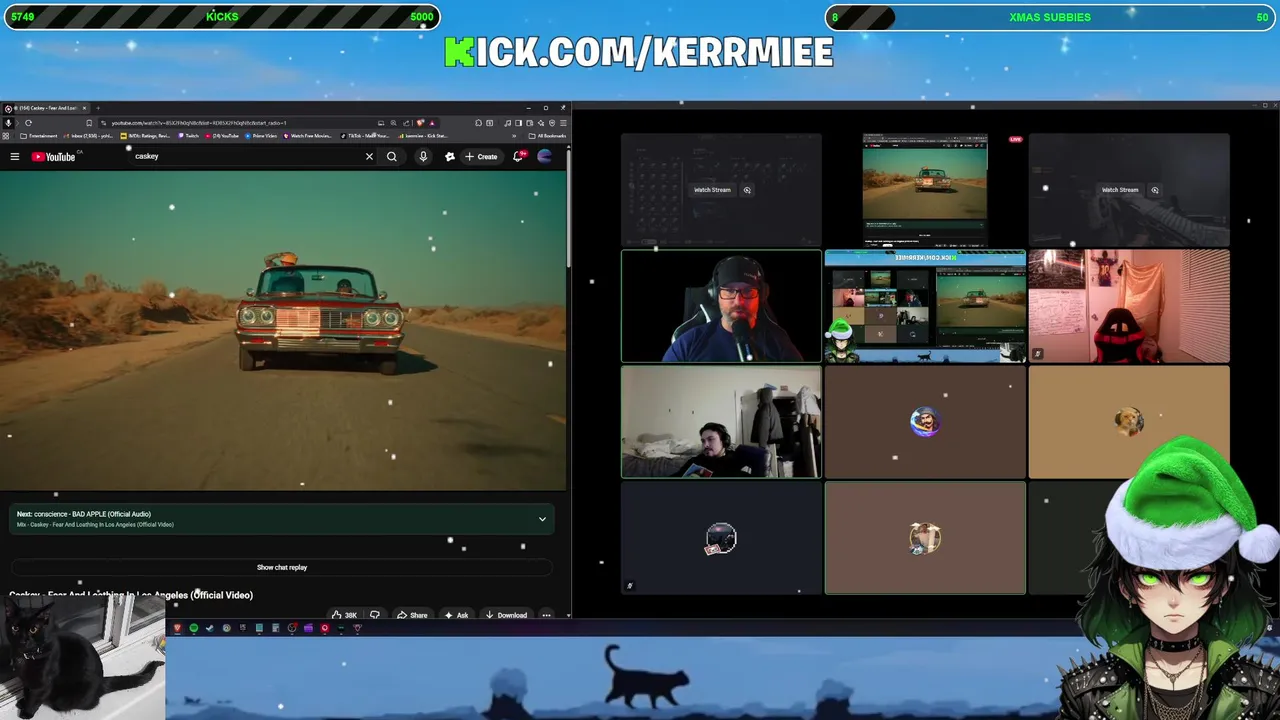This screenshot has height=720, width=1280.
Task: Open the All Bookmarks folder
Action: 548,135
